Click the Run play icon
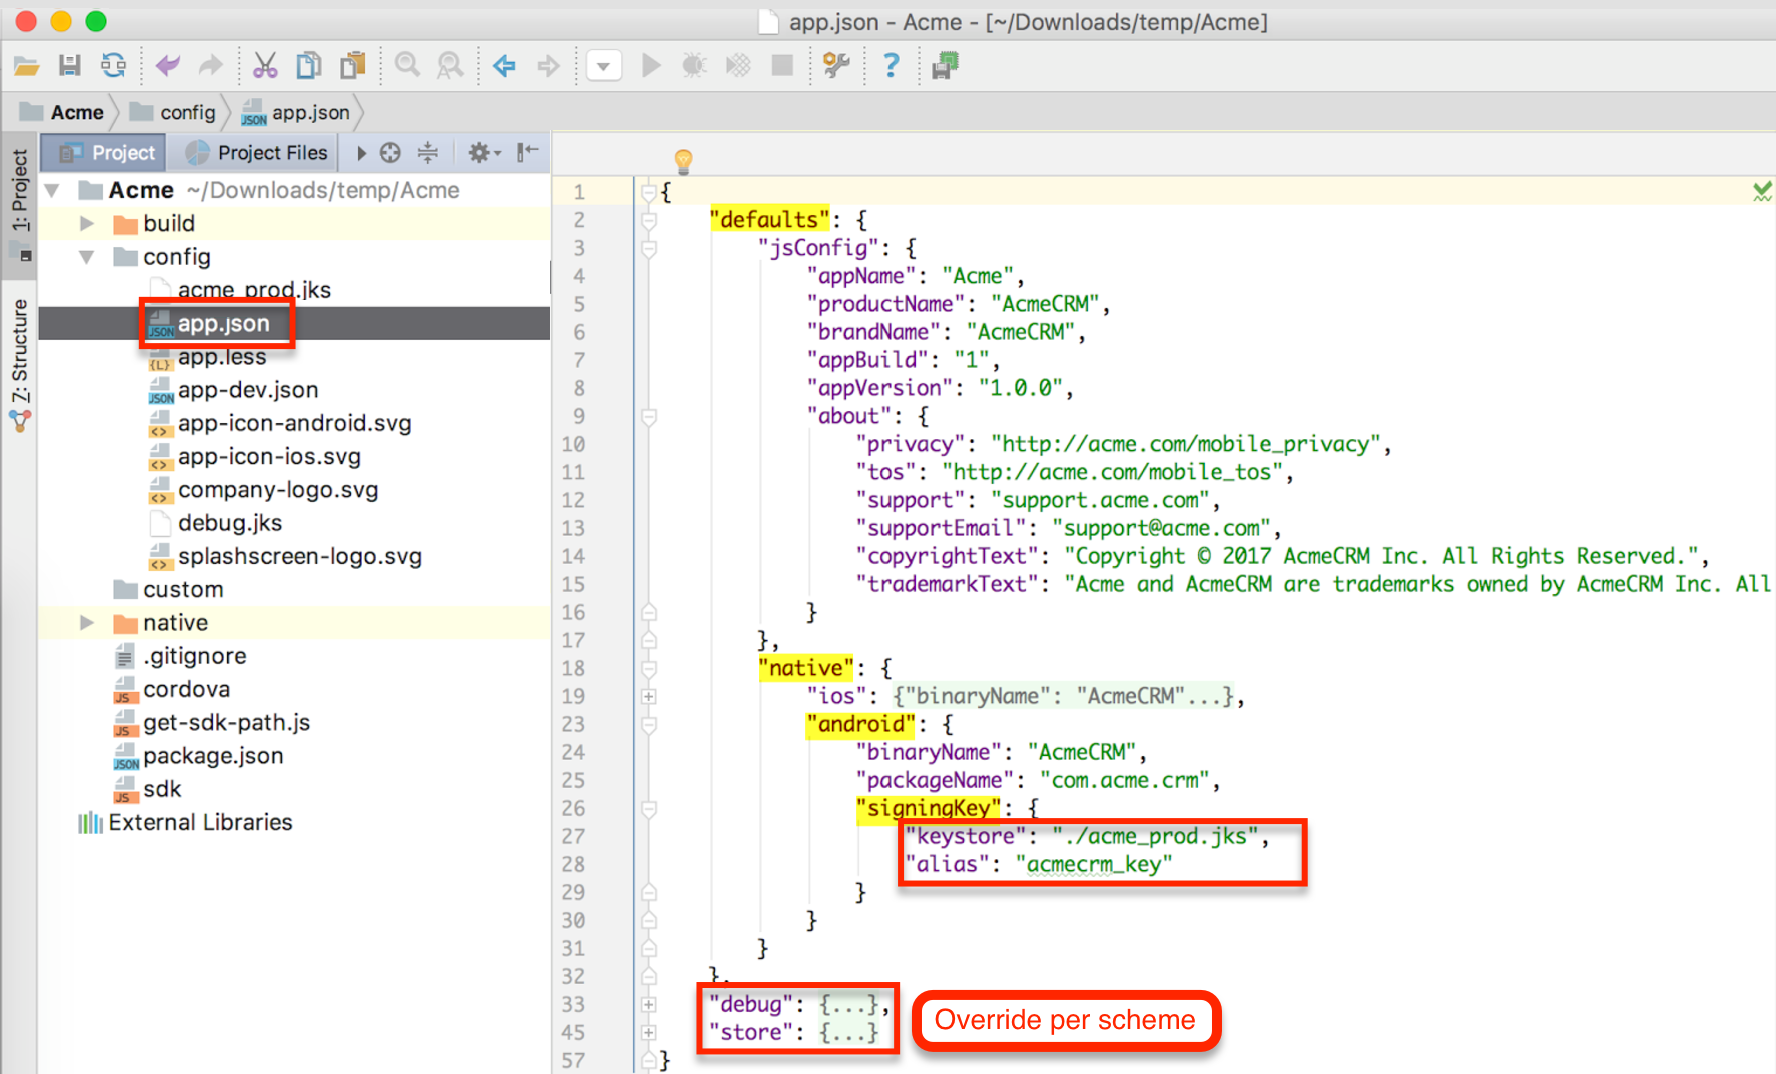This screenshot has width=1776, height=1074. (x=651, y=66)
